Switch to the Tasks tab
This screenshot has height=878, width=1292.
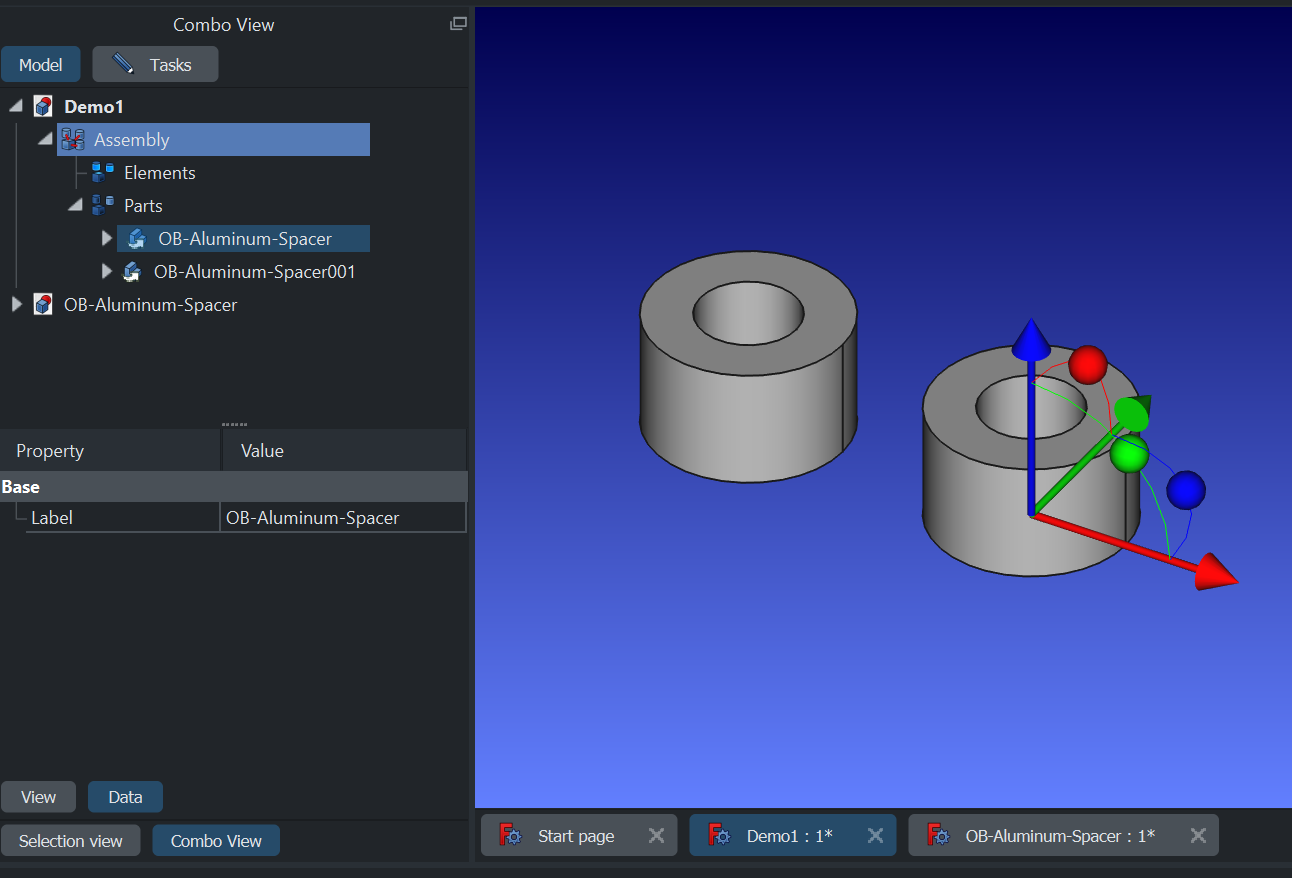(x=155, y=65)
